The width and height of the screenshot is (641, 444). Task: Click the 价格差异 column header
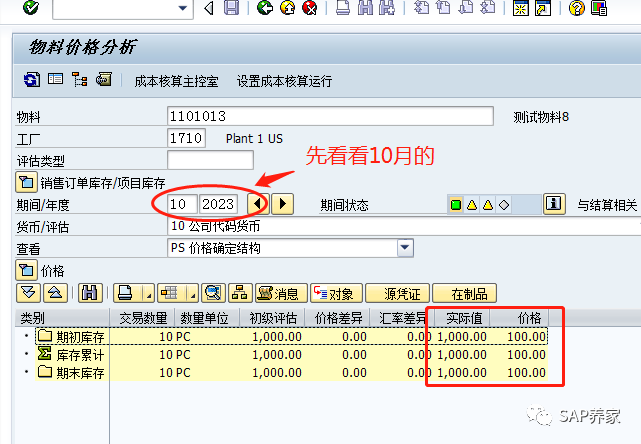337,318
